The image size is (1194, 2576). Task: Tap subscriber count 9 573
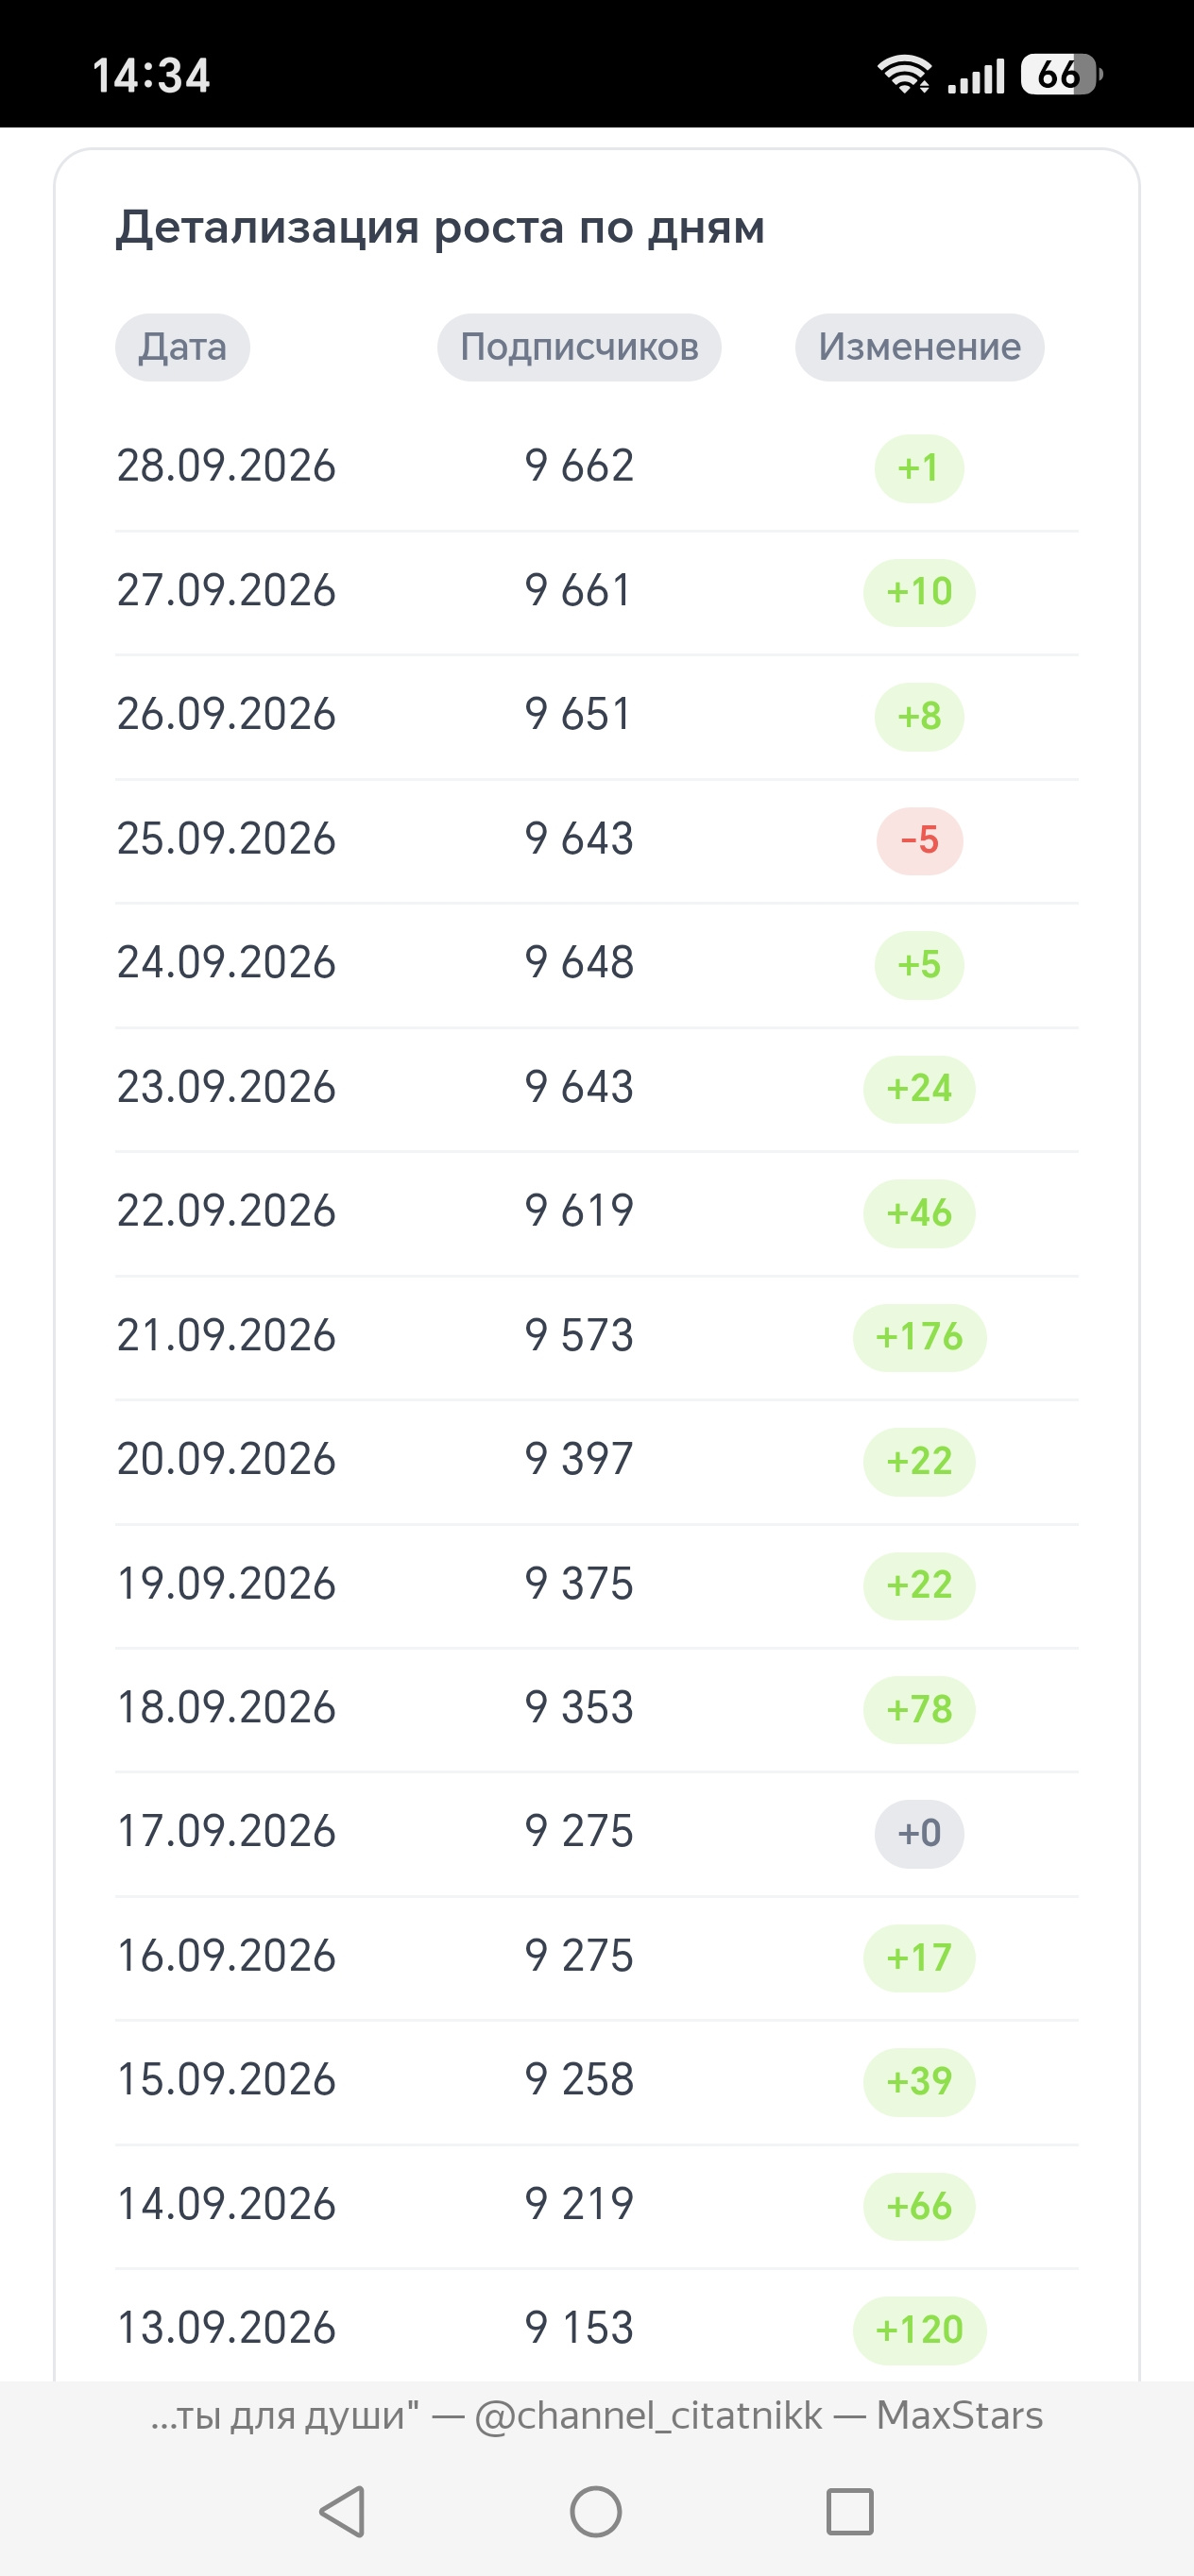(x=579, y=1336)
